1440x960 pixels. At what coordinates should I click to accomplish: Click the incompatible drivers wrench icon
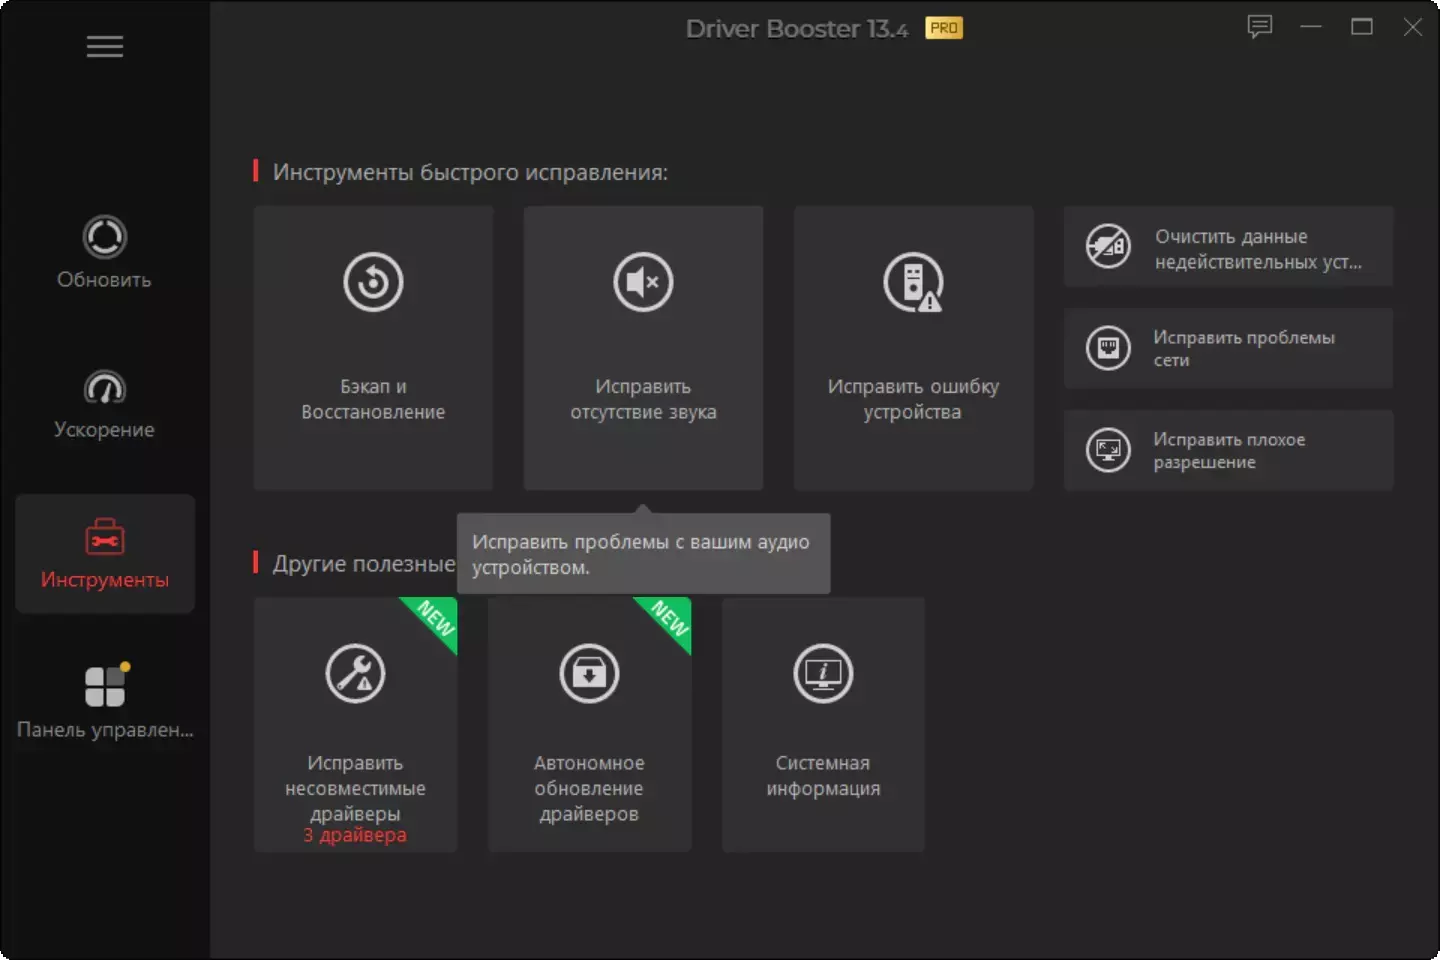tap(355, 674)
